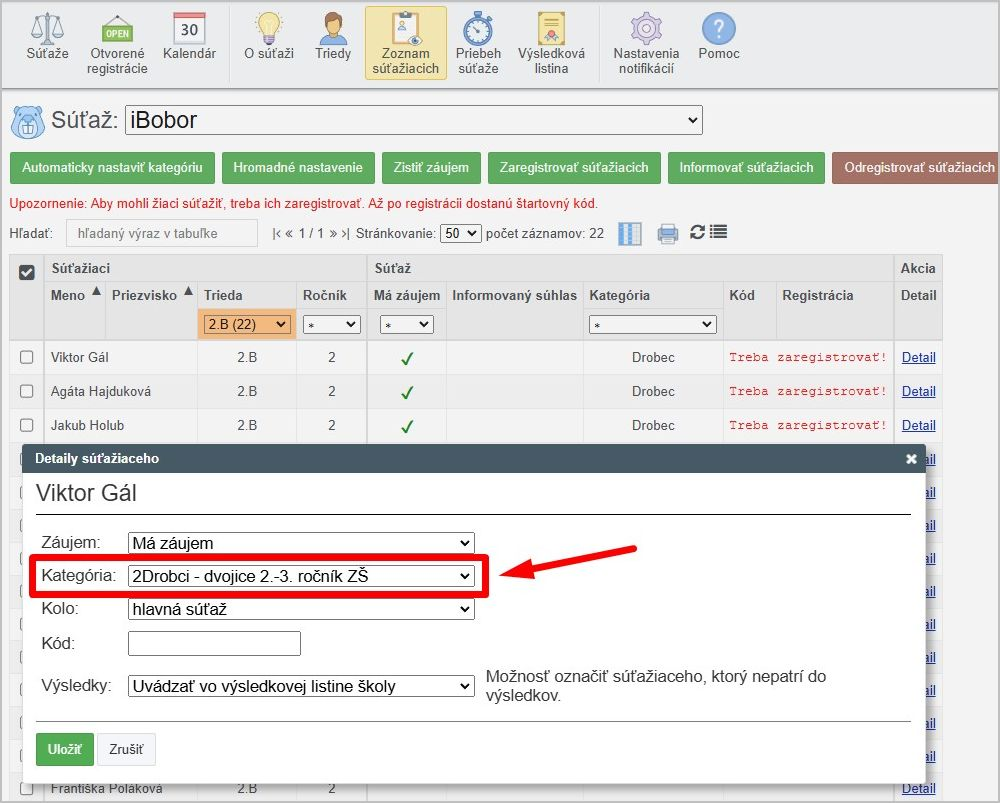
Task: Close the Detaily súťažiaceho dialog
Action: coord(911,459)
